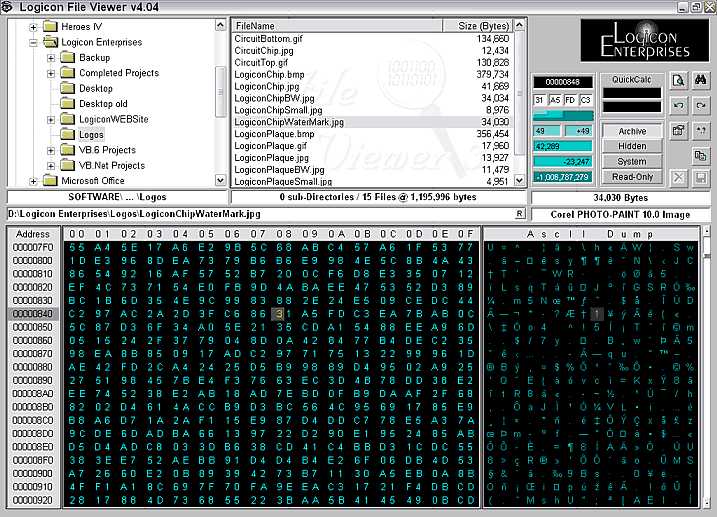717x517 pixels.
Task: Toggle the Read-Only attribute
Action: (x=632, y=177)
